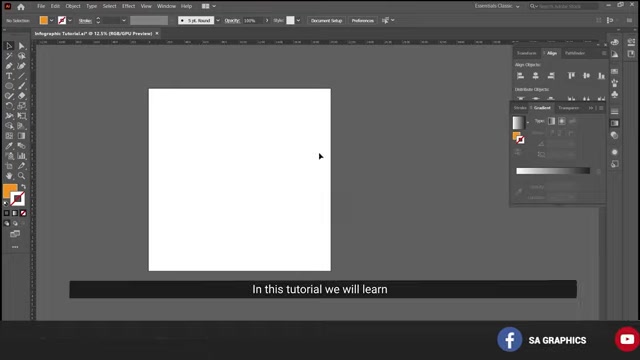The width and height of the screenshot is (640, 360).
Task: Click the Search Adobe Stock field
Action: click(x=567, y=6)
